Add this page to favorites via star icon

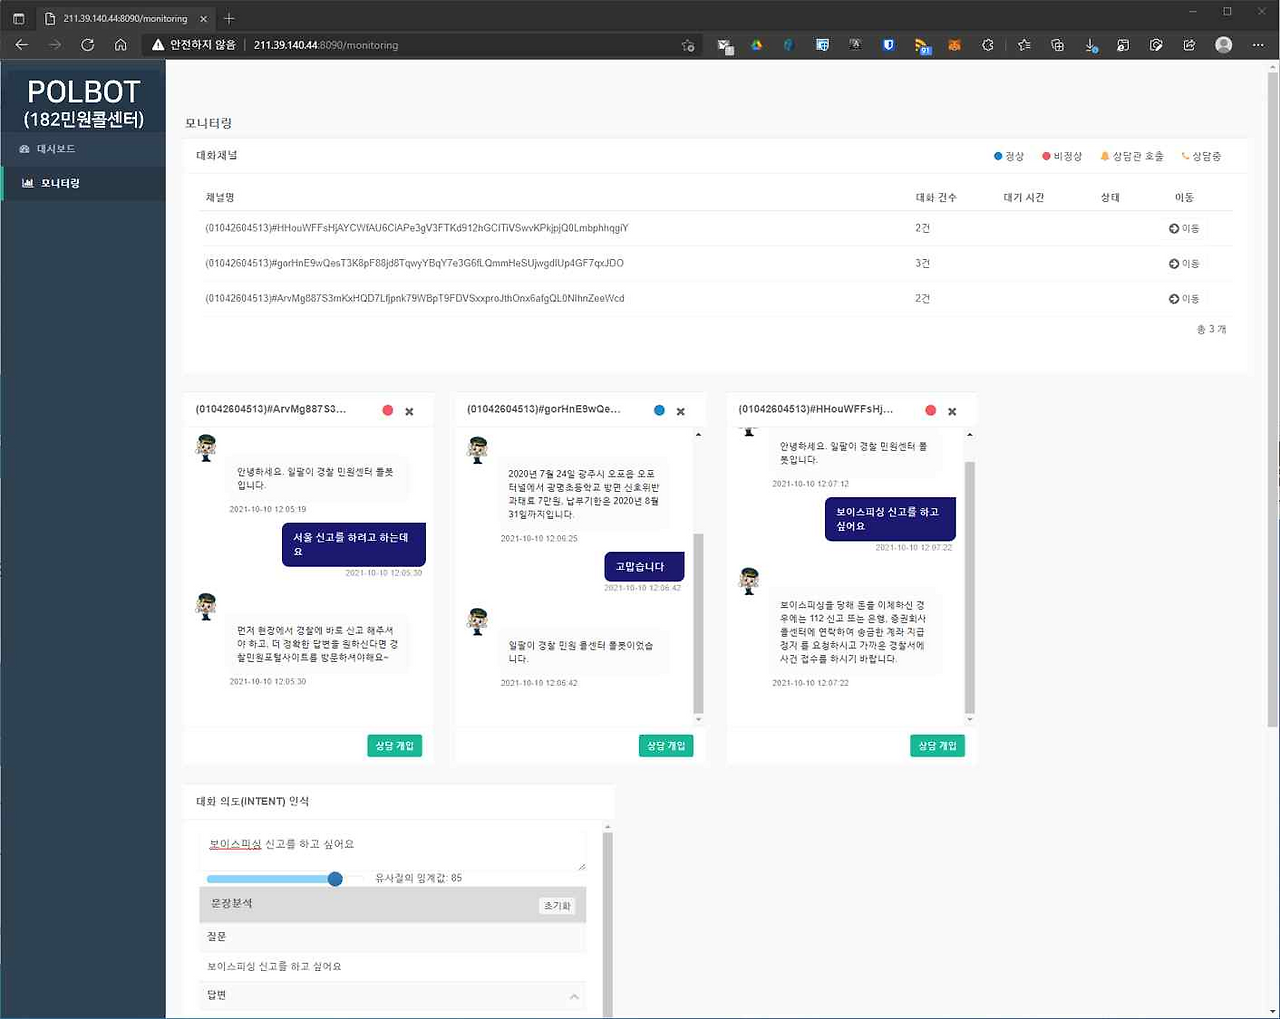tap(688, 45)
